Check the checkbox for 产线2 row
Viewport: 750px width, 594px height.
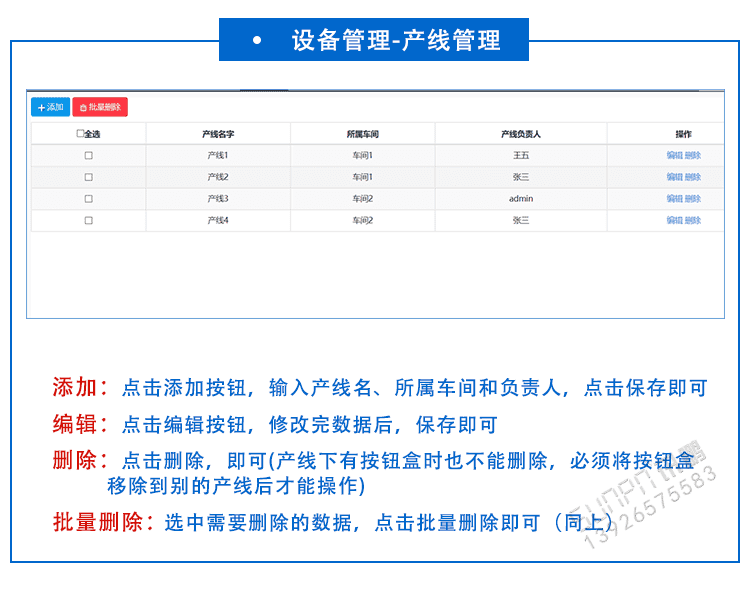[x=88, y=177]
